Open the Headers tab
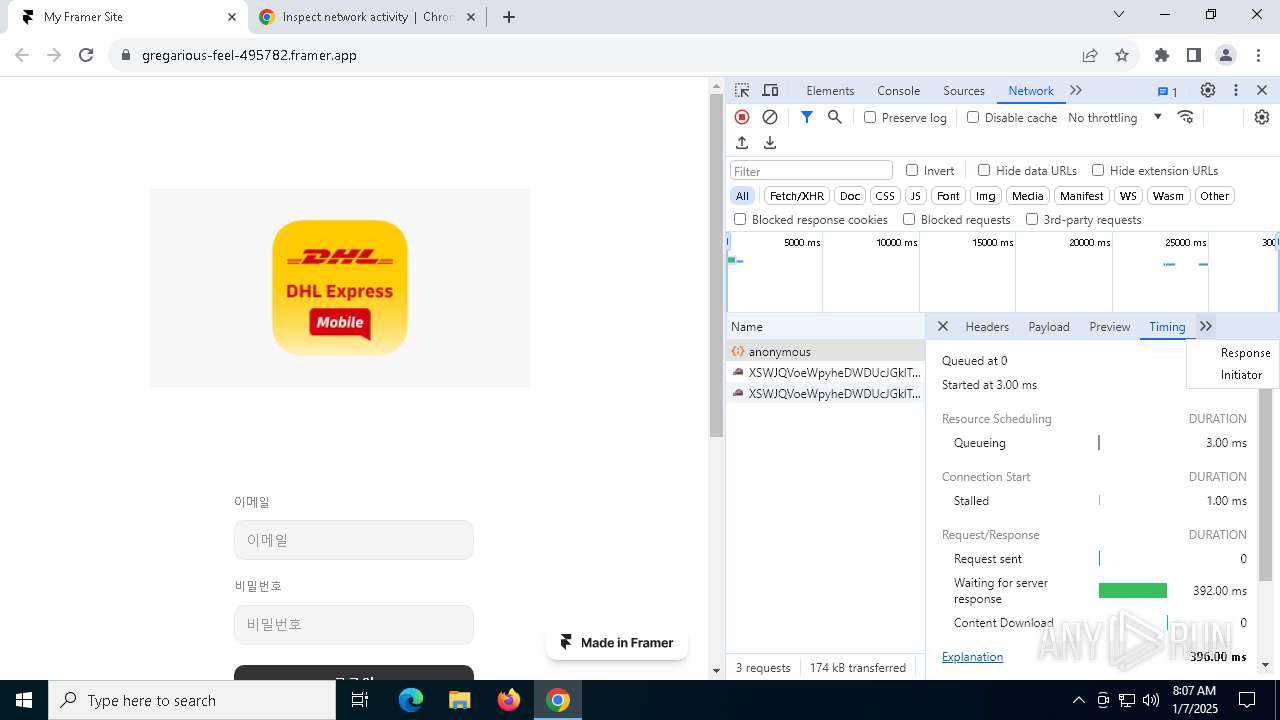Viewport: 1280px width, 720px height. tap(987, 326)
